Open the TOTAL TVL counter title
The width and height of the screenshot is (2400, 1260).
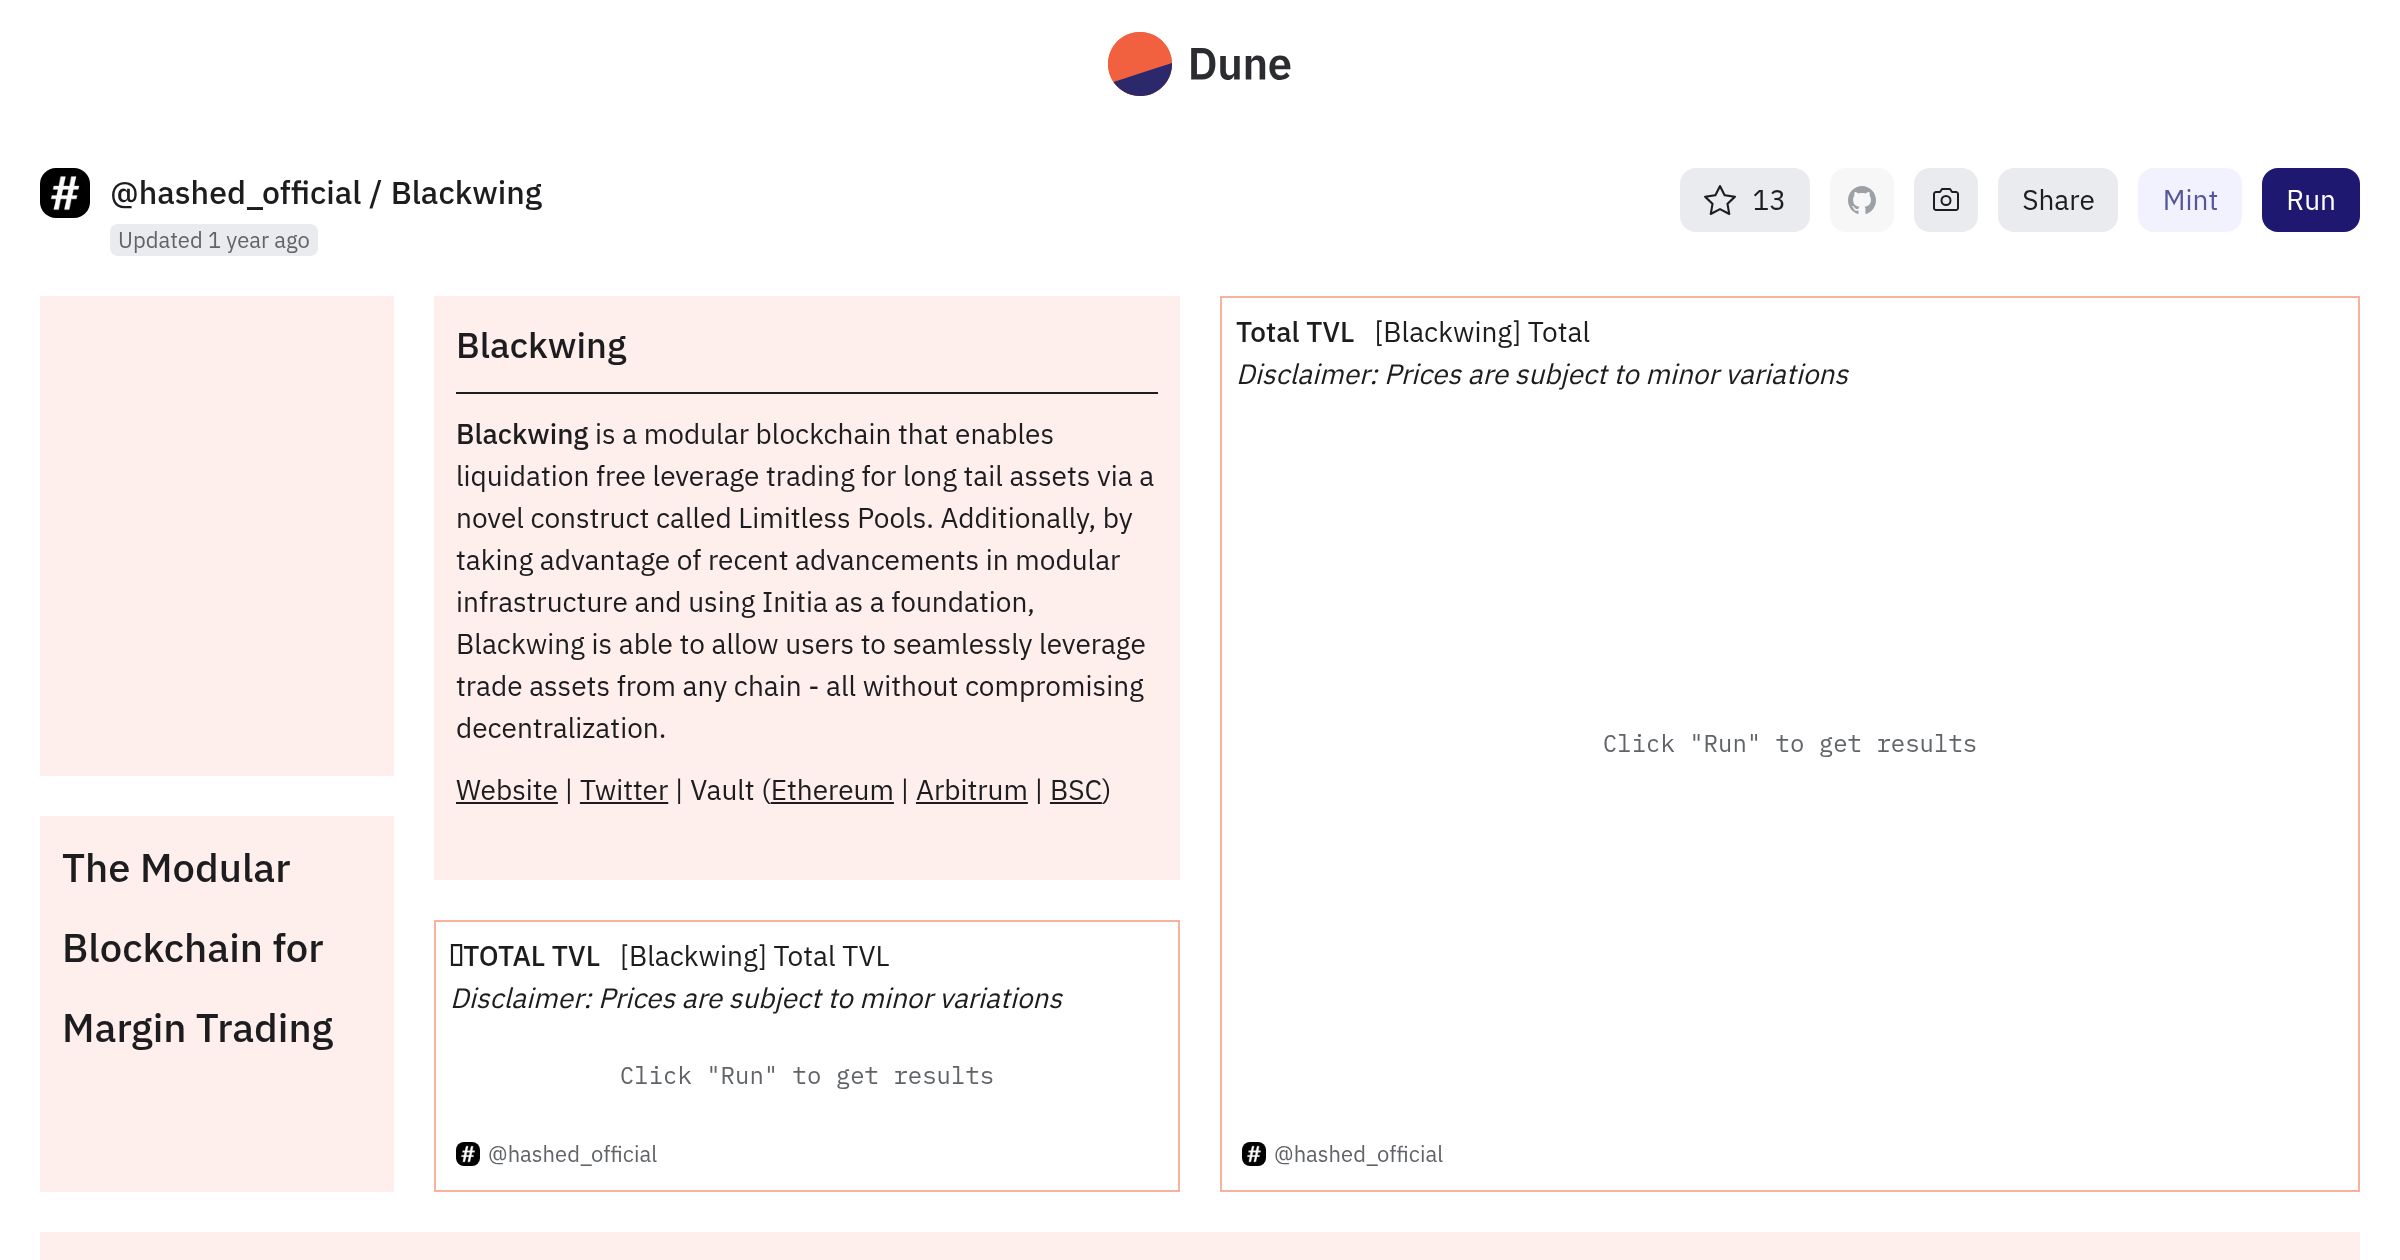pyautogui.click(x=524, y=956)
